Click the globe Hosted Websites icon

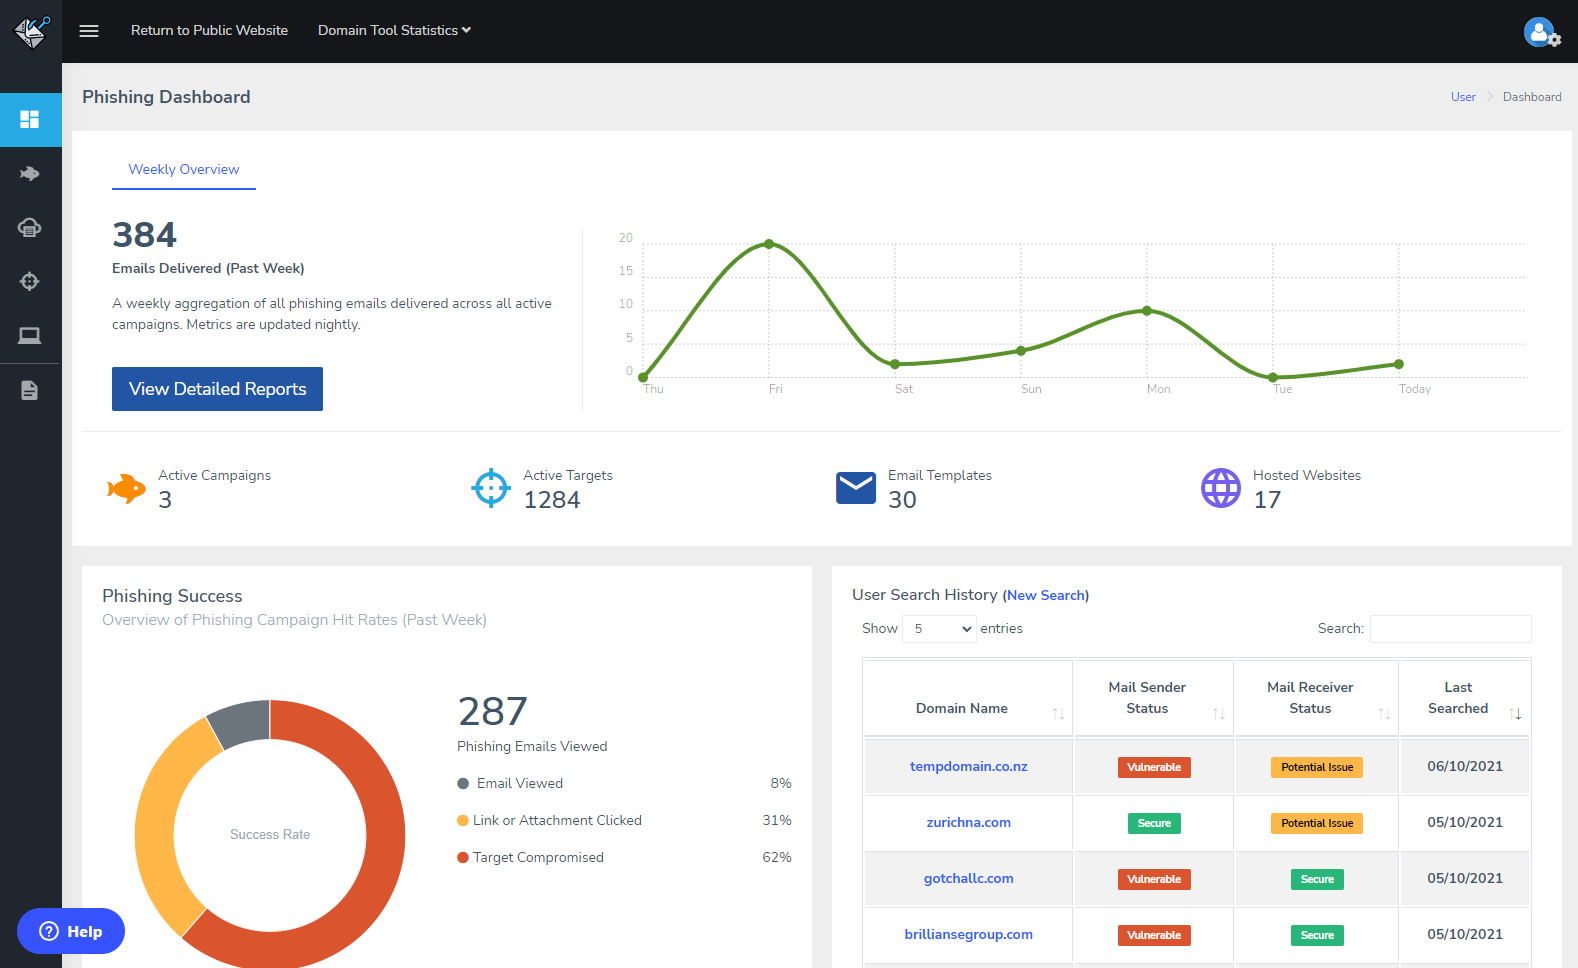point(1221,488)
